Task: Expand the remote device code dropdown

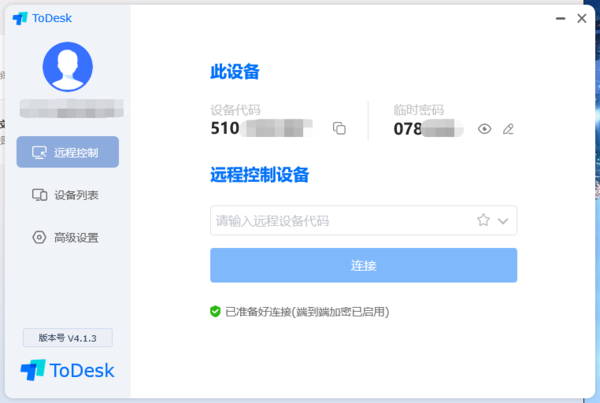Action: (x=503, y=220)
